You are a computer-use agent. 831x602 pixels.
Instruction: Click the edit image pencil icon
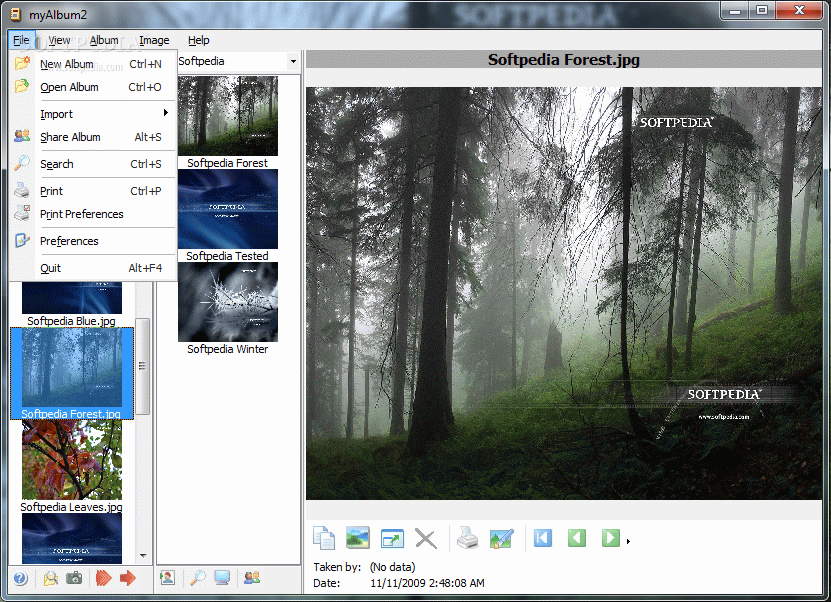click(501, 538)
